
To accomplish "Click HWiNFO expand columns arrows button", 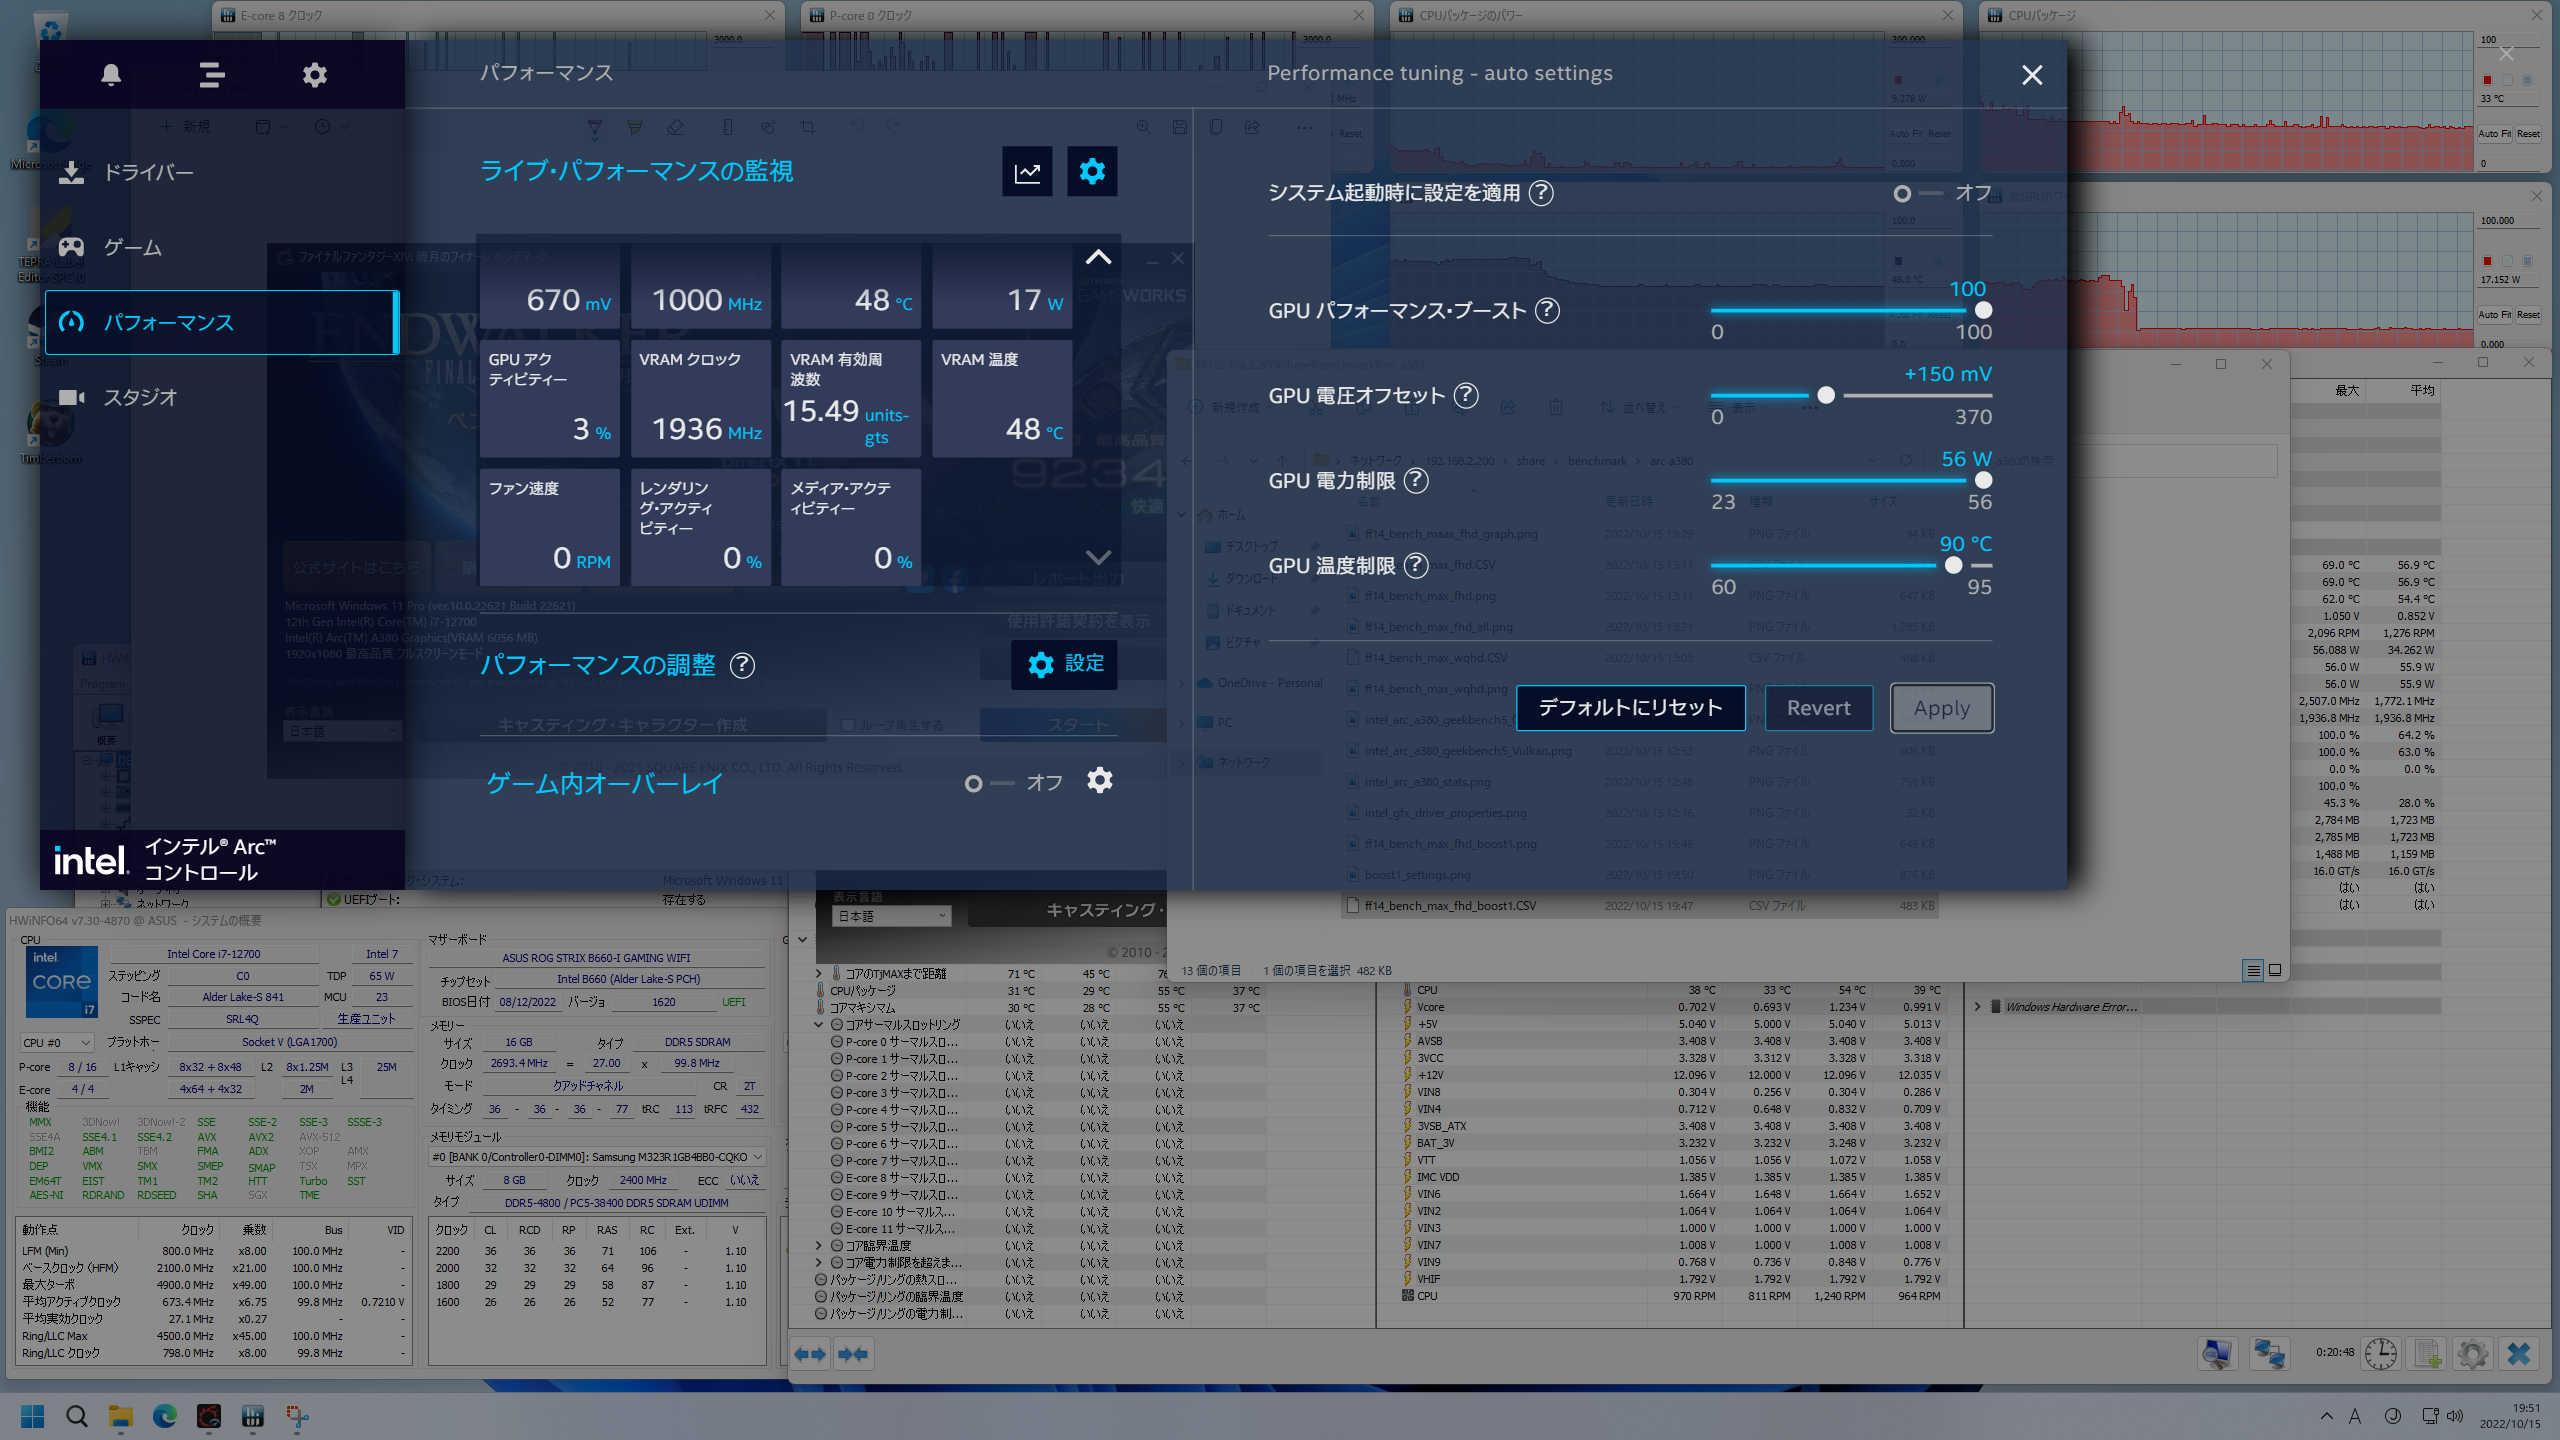I will click(810, 1354).
